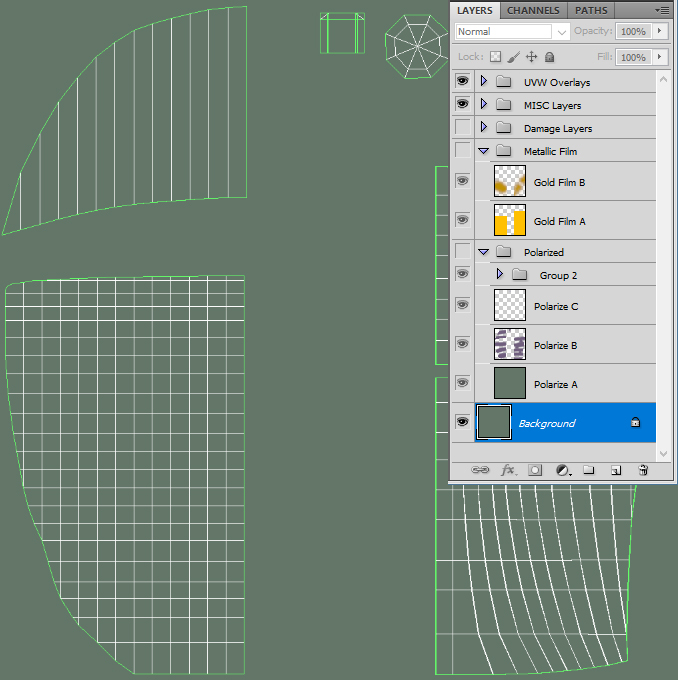The height and width of the screenshot is (680, 678).
Task: Select the Polarize A layer
Action: tap(556, 385)
